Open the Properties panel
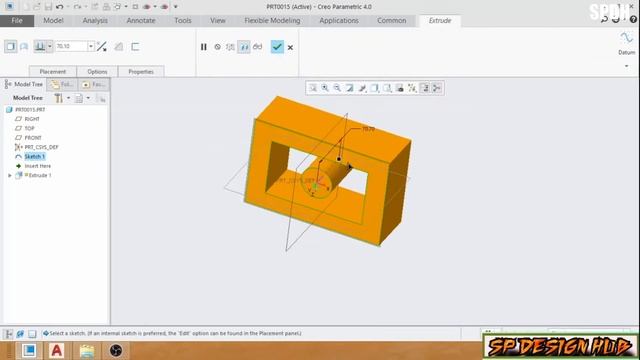Screen dimensions: 640x360 (141, 71)
